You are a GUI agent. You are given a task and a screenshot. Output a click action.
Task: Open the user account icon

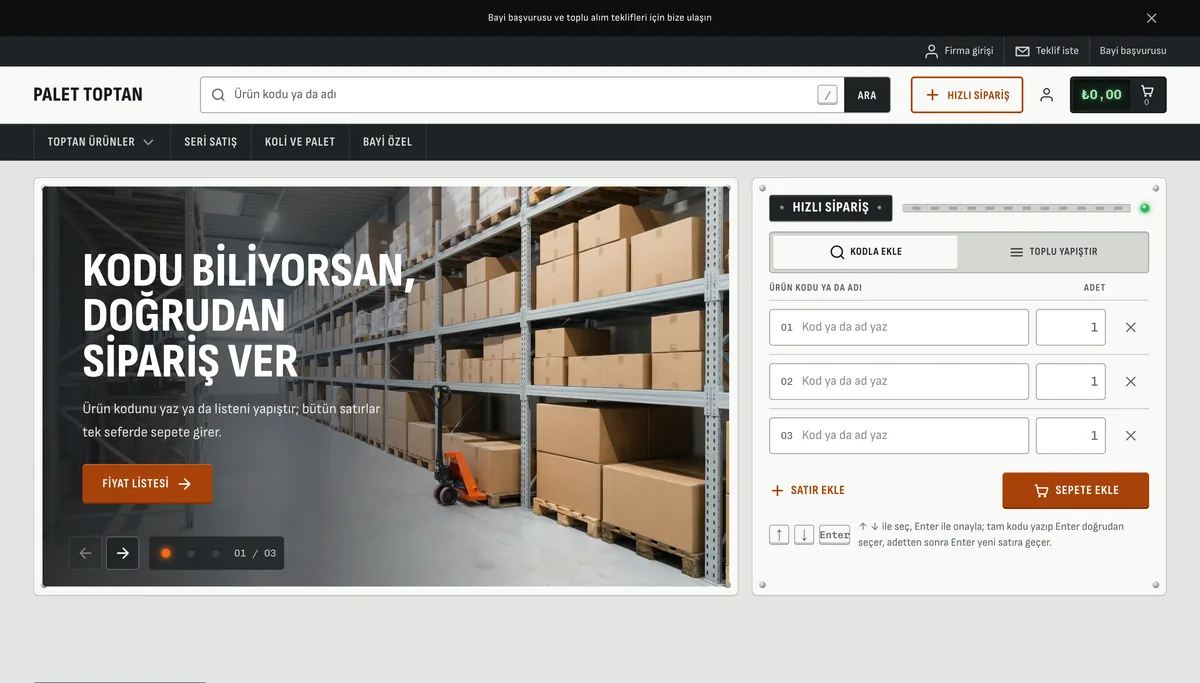(1046, 95)
